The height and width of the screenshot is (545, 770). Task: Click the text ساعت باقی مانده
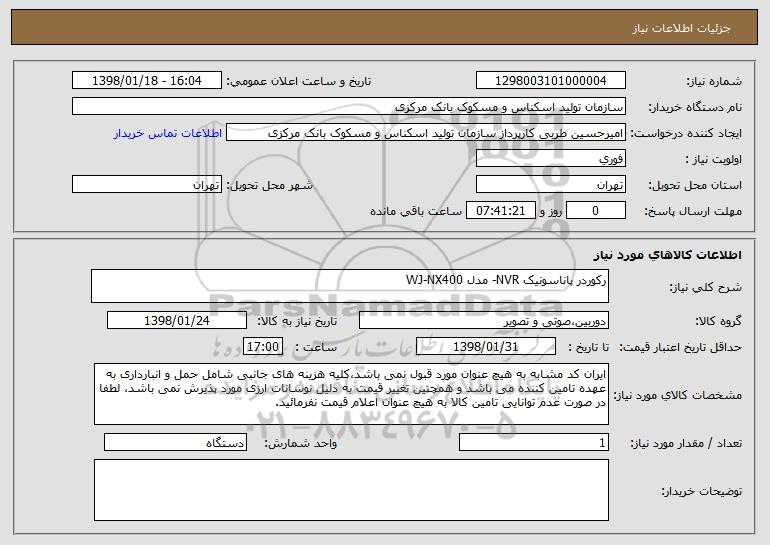416,212
